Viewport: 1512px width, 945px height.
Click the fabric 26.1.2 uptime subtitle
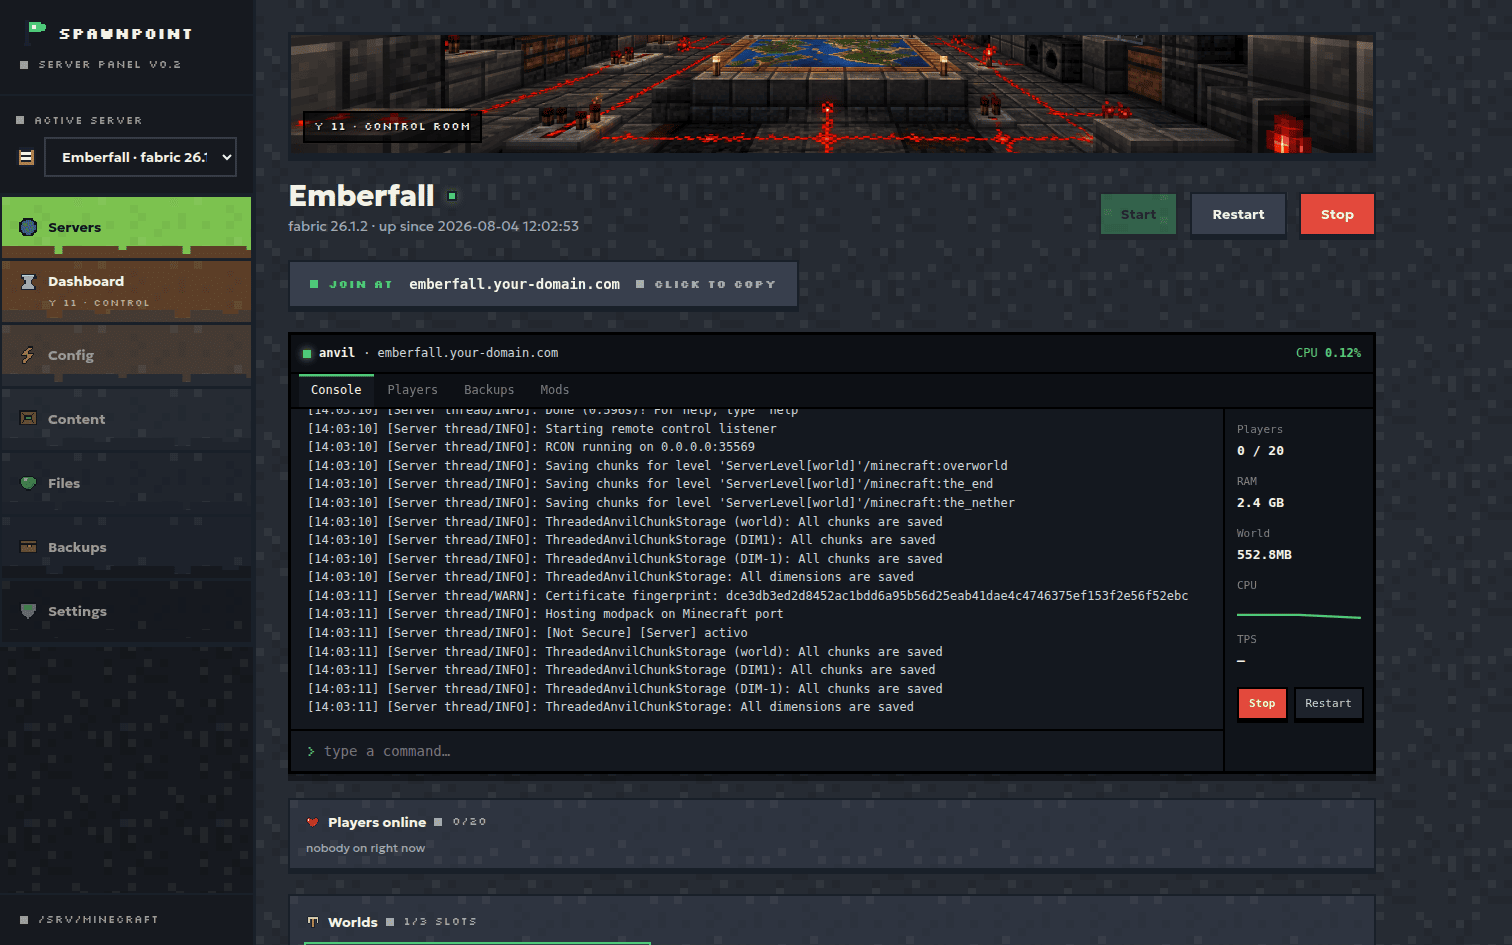[x=433, y=226]
